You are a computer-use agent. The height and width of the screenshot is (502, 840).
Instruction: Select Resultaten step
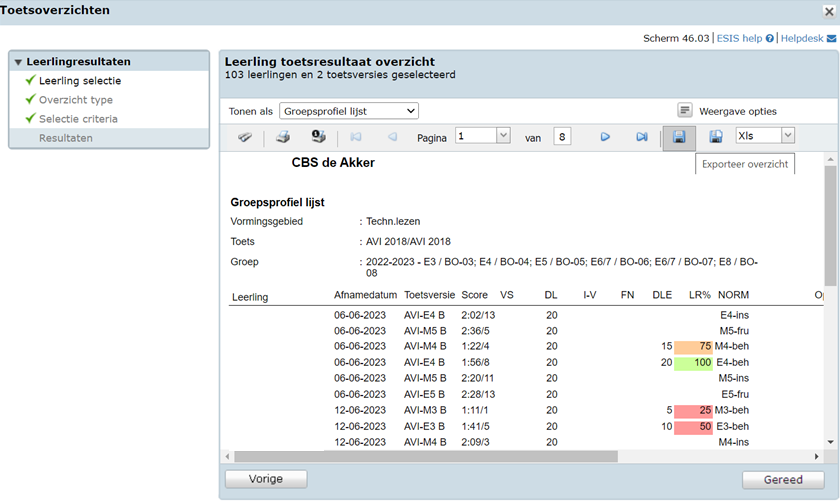[66, 138]
